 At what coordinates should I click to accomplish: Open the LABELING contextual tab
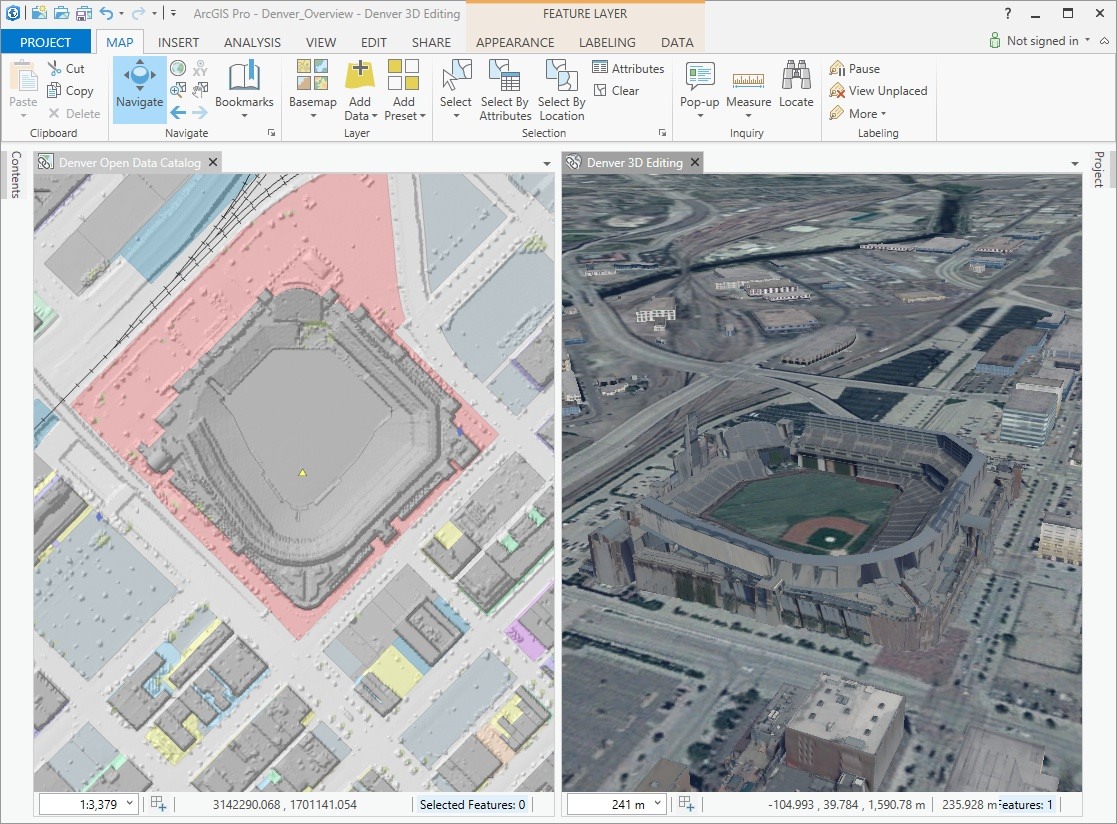(607, 42)
